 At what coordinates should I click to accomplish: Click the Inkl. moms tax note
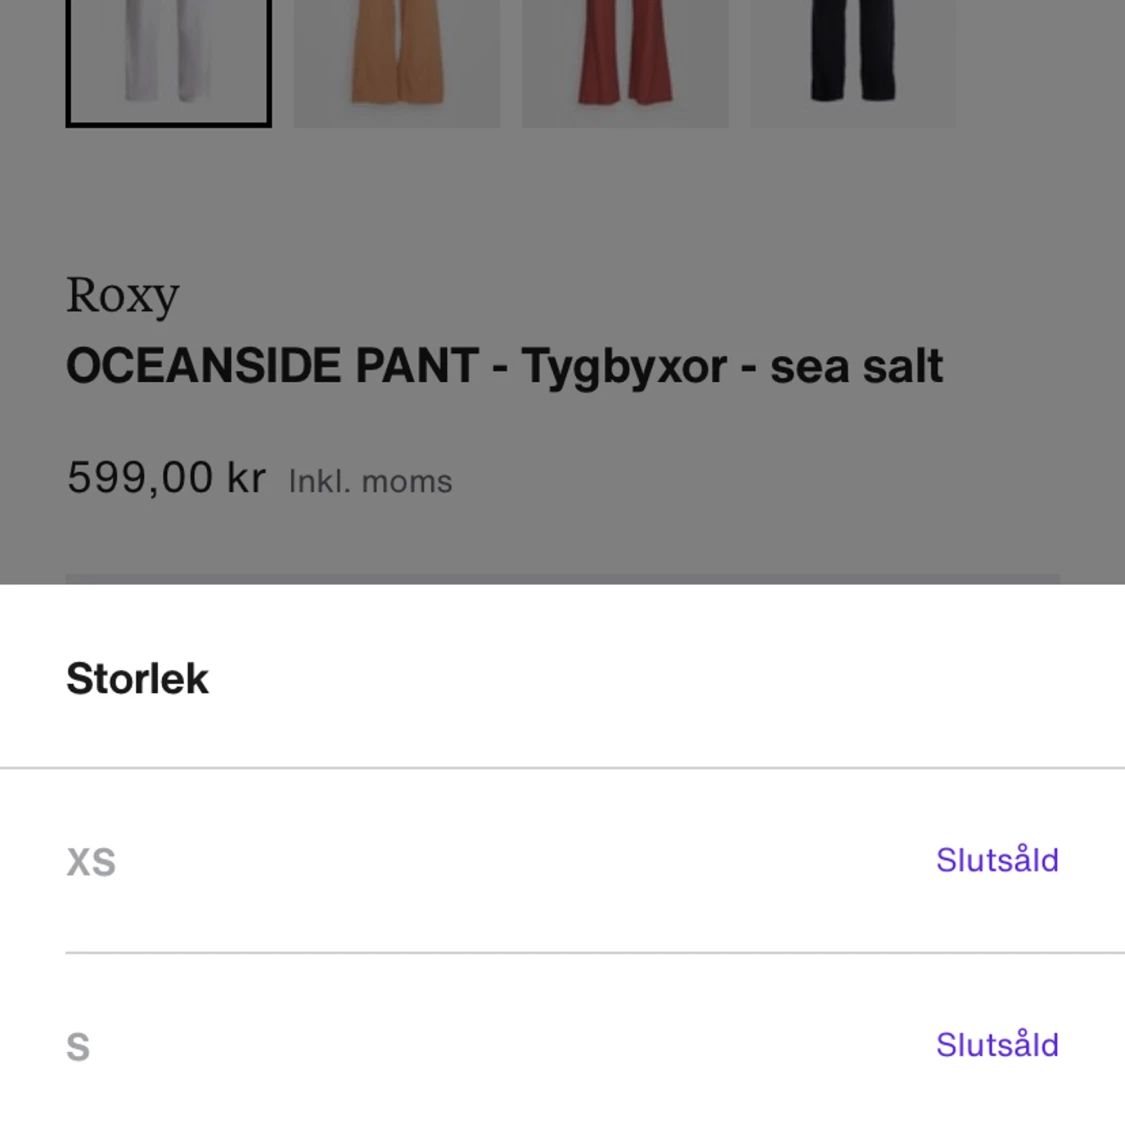(370, 482)
